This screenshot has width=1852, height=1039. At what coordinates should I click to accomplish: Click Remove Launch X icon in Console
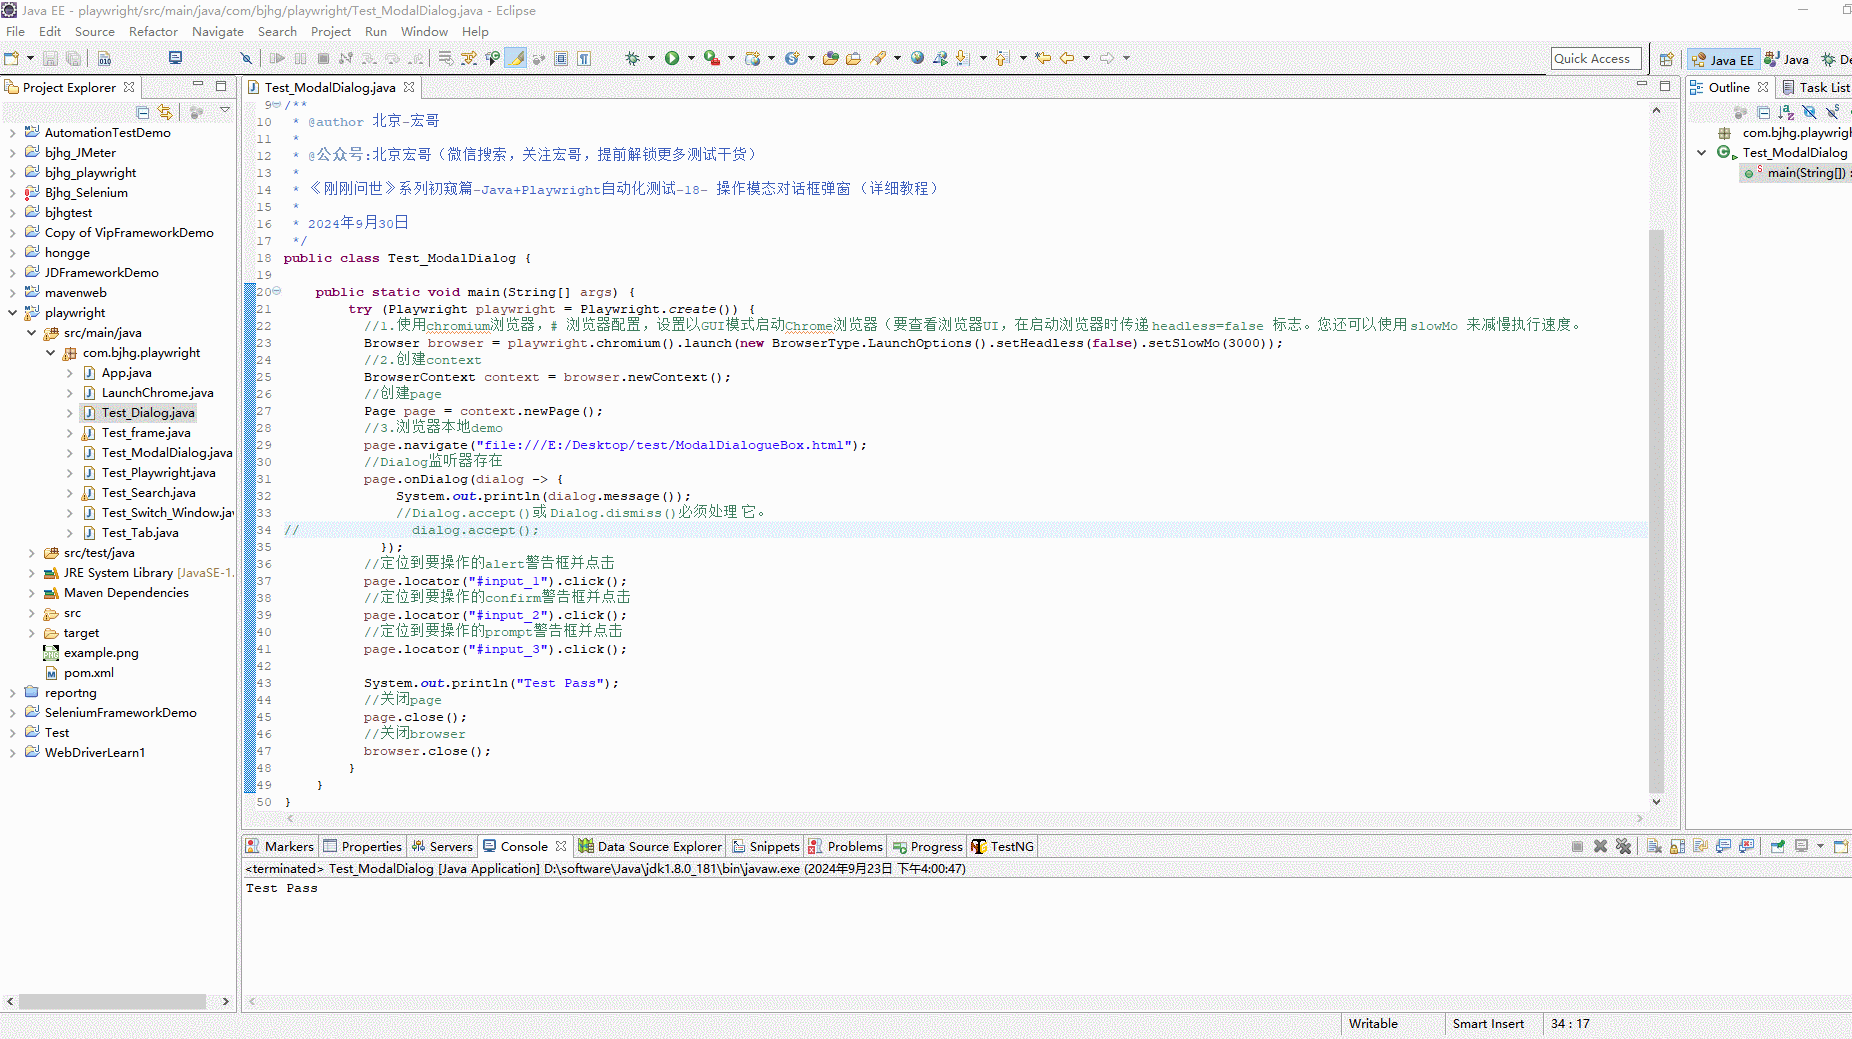pos(1600,846)
